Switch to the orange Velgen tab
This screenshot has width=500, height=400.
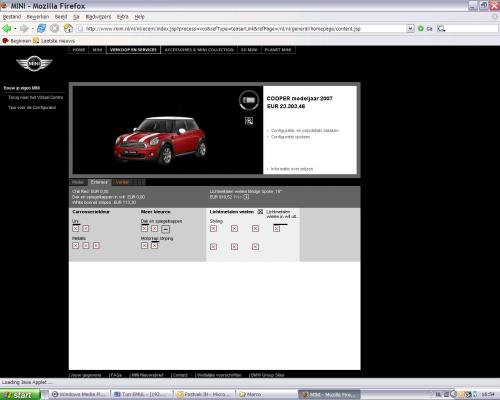122,182
